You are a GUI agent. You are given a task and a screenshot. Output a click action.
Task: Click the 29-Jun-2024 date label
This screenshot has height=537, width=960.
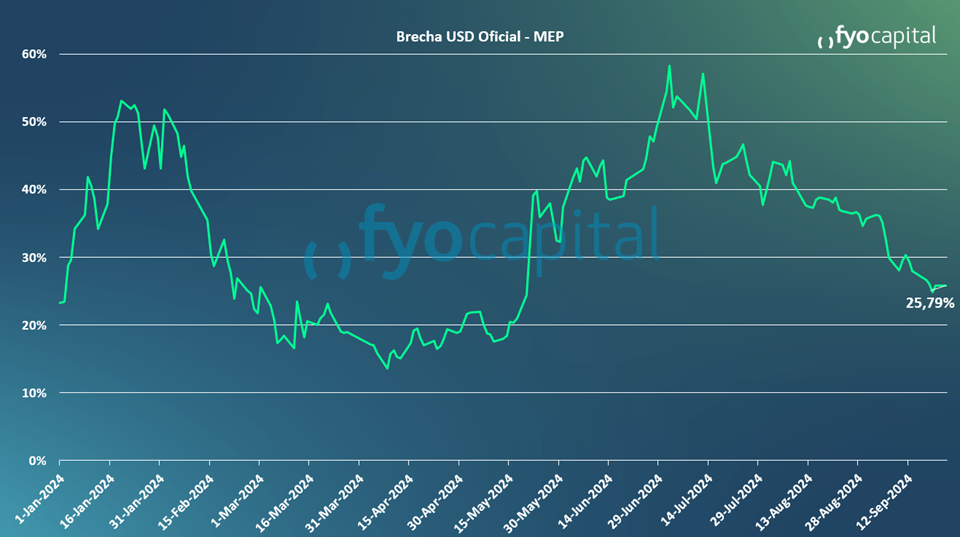[635, 501]
